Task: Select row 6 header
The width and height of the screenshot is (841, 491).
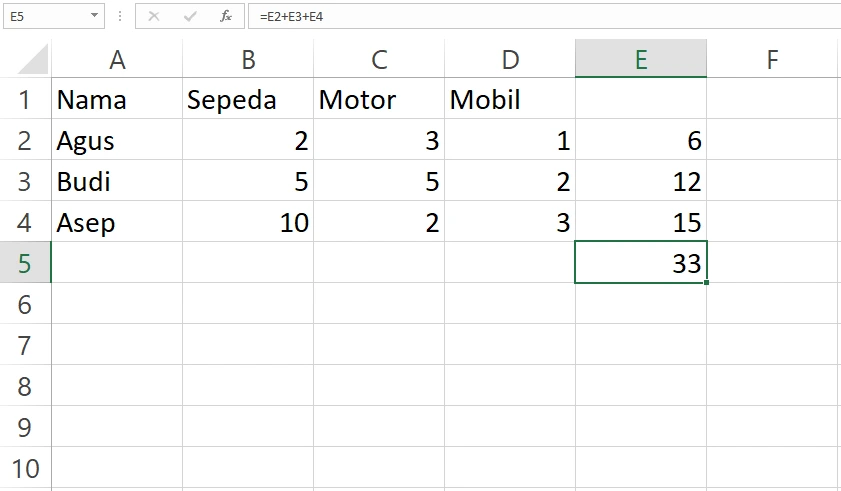Action: tap(25, 304)
